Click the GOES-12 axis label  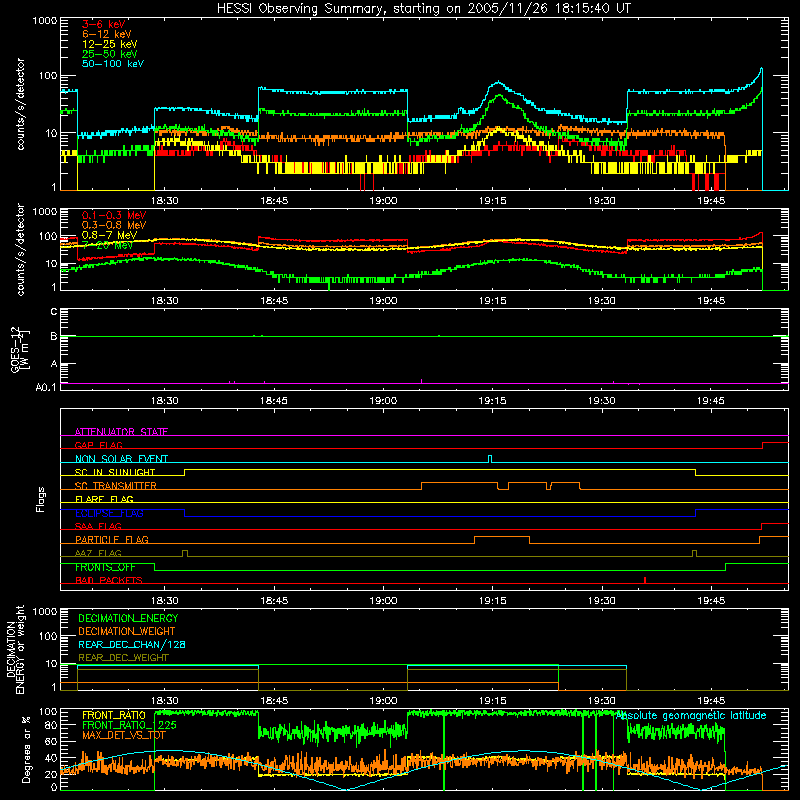pyautogui.click(x=19, y=349)
